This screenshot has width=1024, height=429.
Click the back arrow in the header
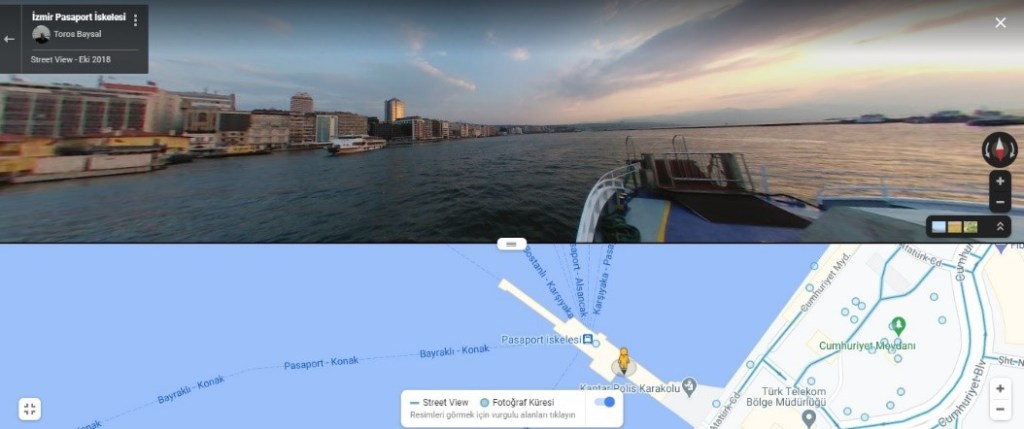pyautogui.click(x=9, y=39)
